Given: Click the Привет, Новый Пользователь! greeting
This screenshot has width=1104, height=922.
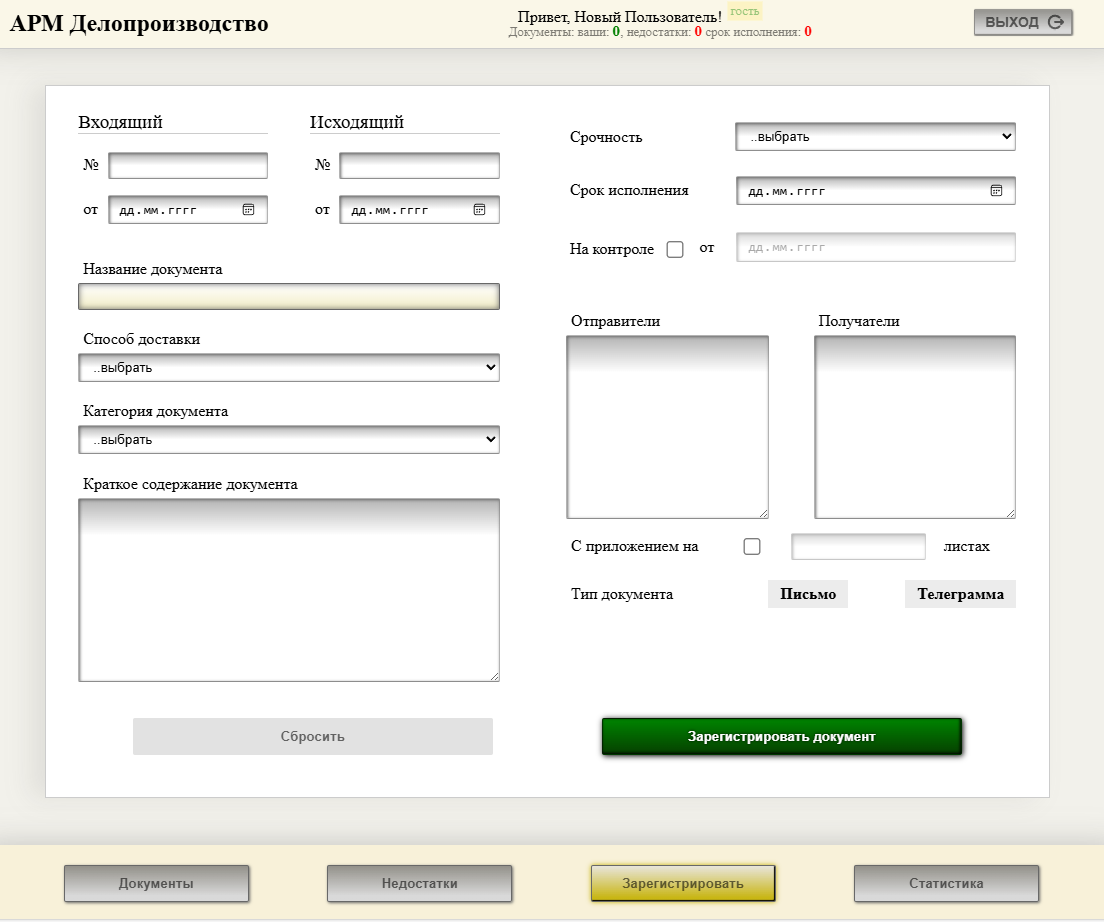Looking at the screenshot, I should click(620, 16).
